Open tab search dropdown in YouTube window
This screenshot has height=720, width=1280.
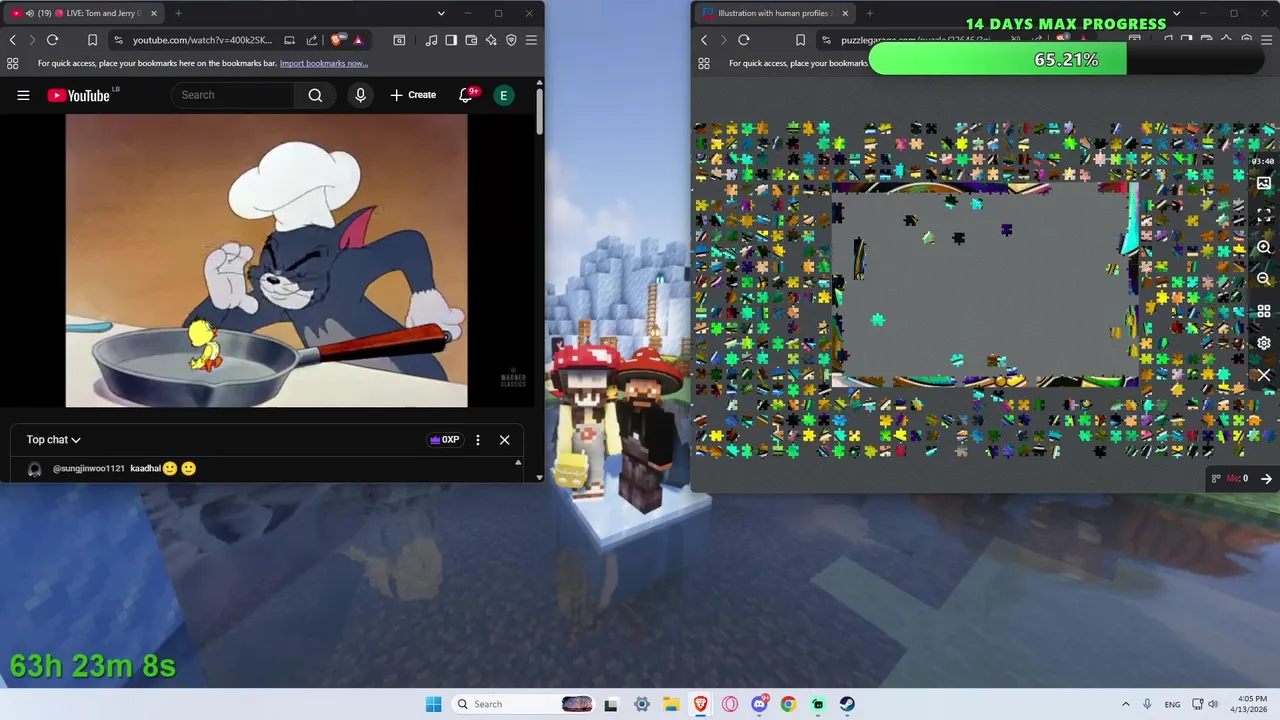point(441,13)
